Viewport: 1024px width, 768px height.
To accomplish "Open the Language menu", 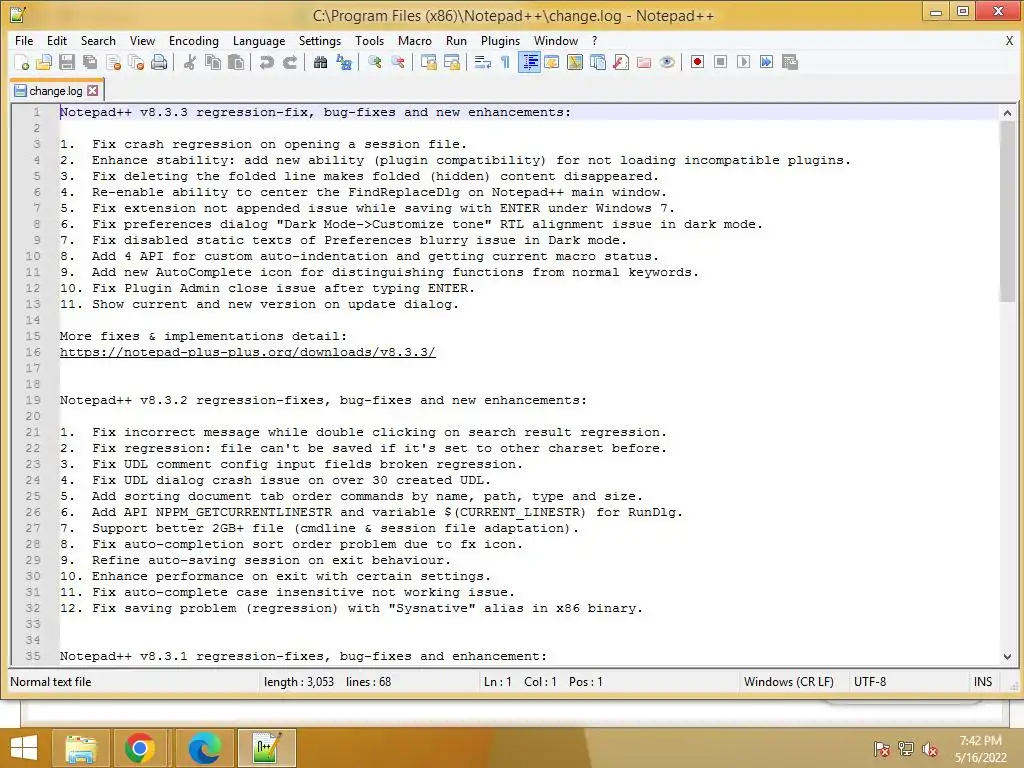I will [x=259, y=40].
